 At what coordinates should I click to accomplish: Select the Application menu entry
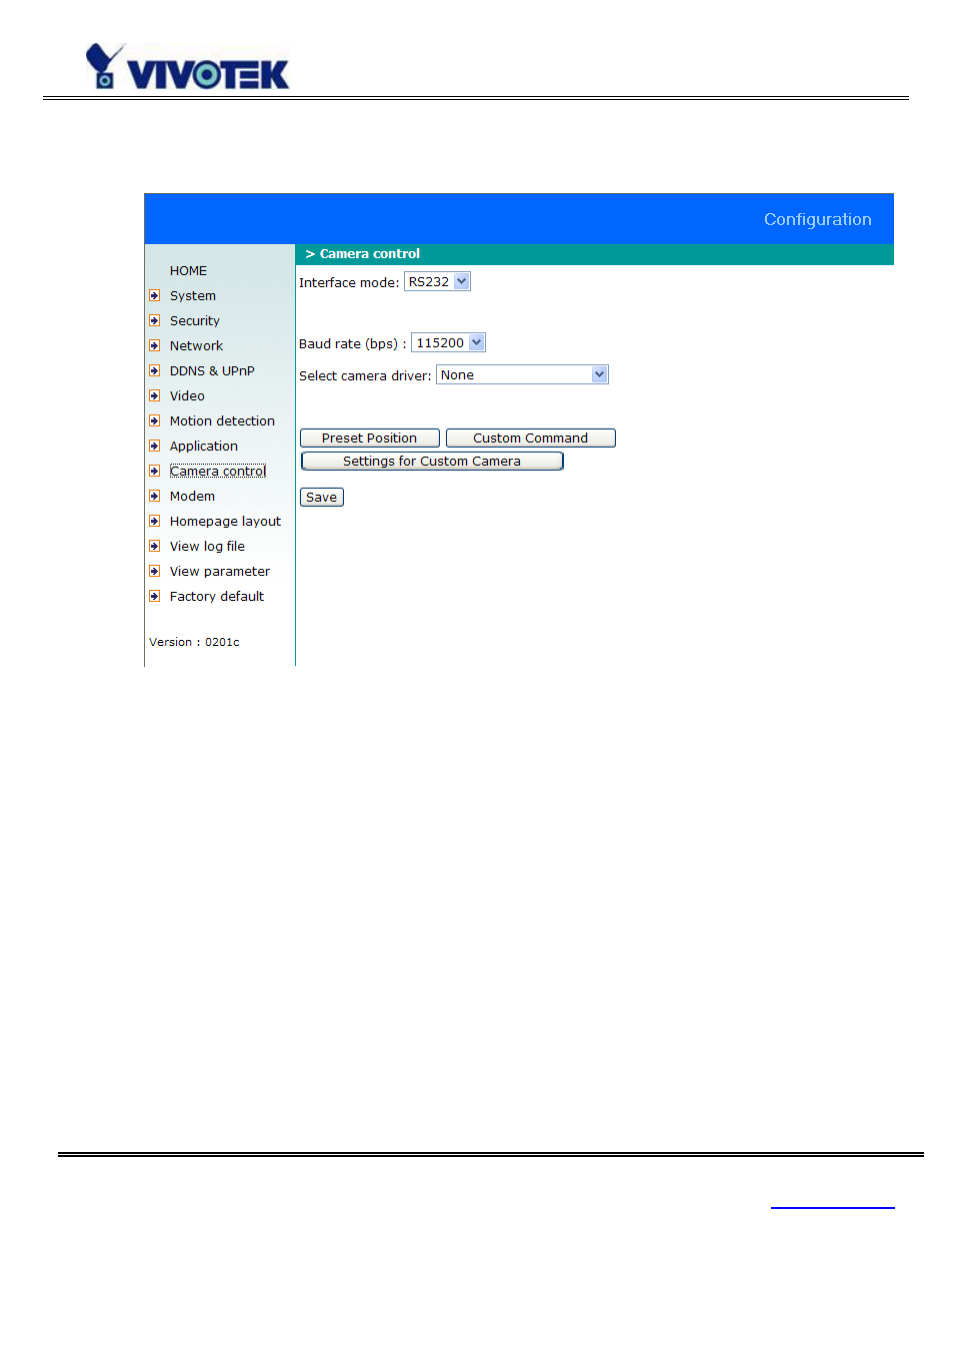(x=204, y=446)
